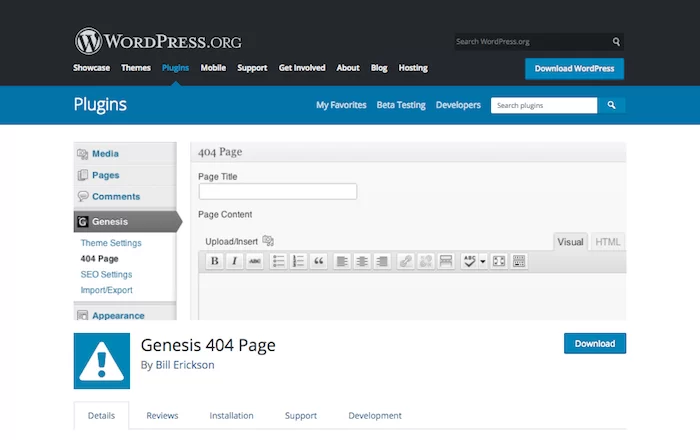Toggle bold formatting in the editor toolbar
The height and width of the screenshot is (440, 700).
[x=214, y=261]
